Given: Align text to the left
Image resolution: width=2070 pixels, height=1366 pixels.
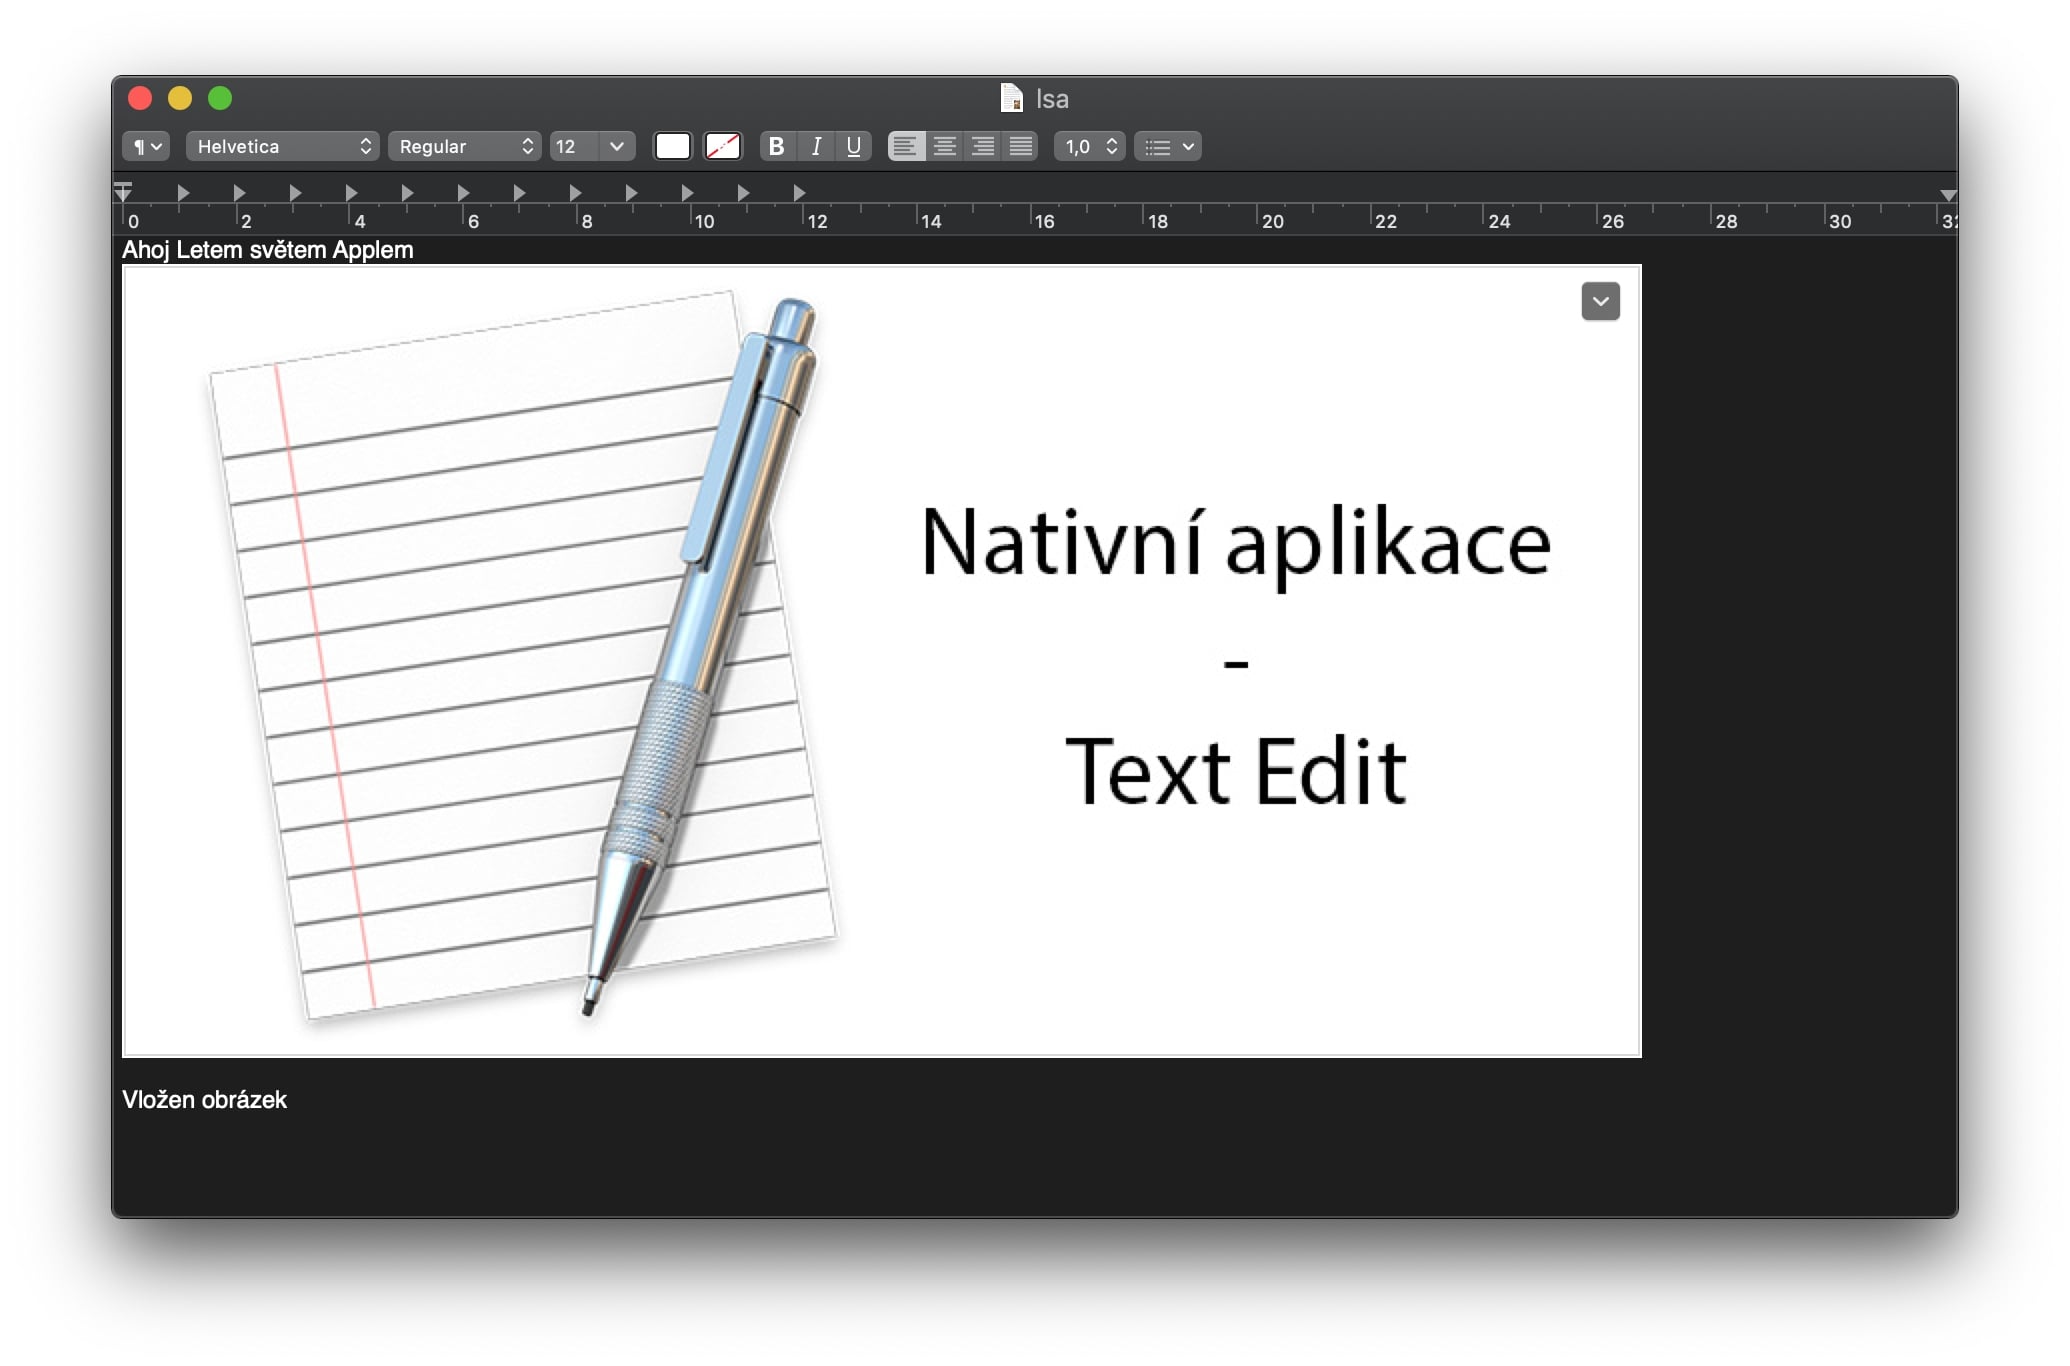Looking at the screenshot, I should click(x=906, y=146).
